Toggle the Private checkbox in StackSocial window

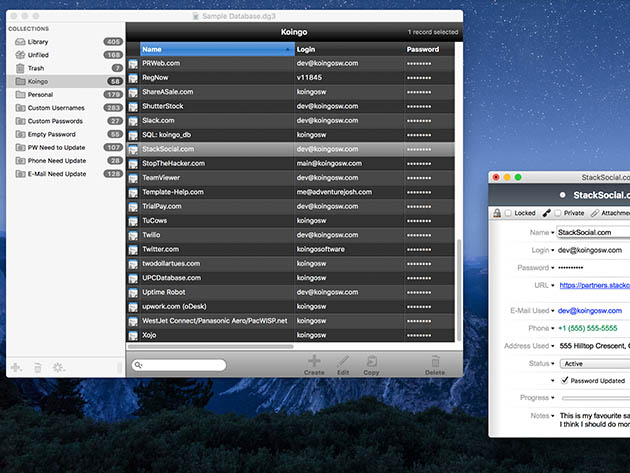[558, 213]
